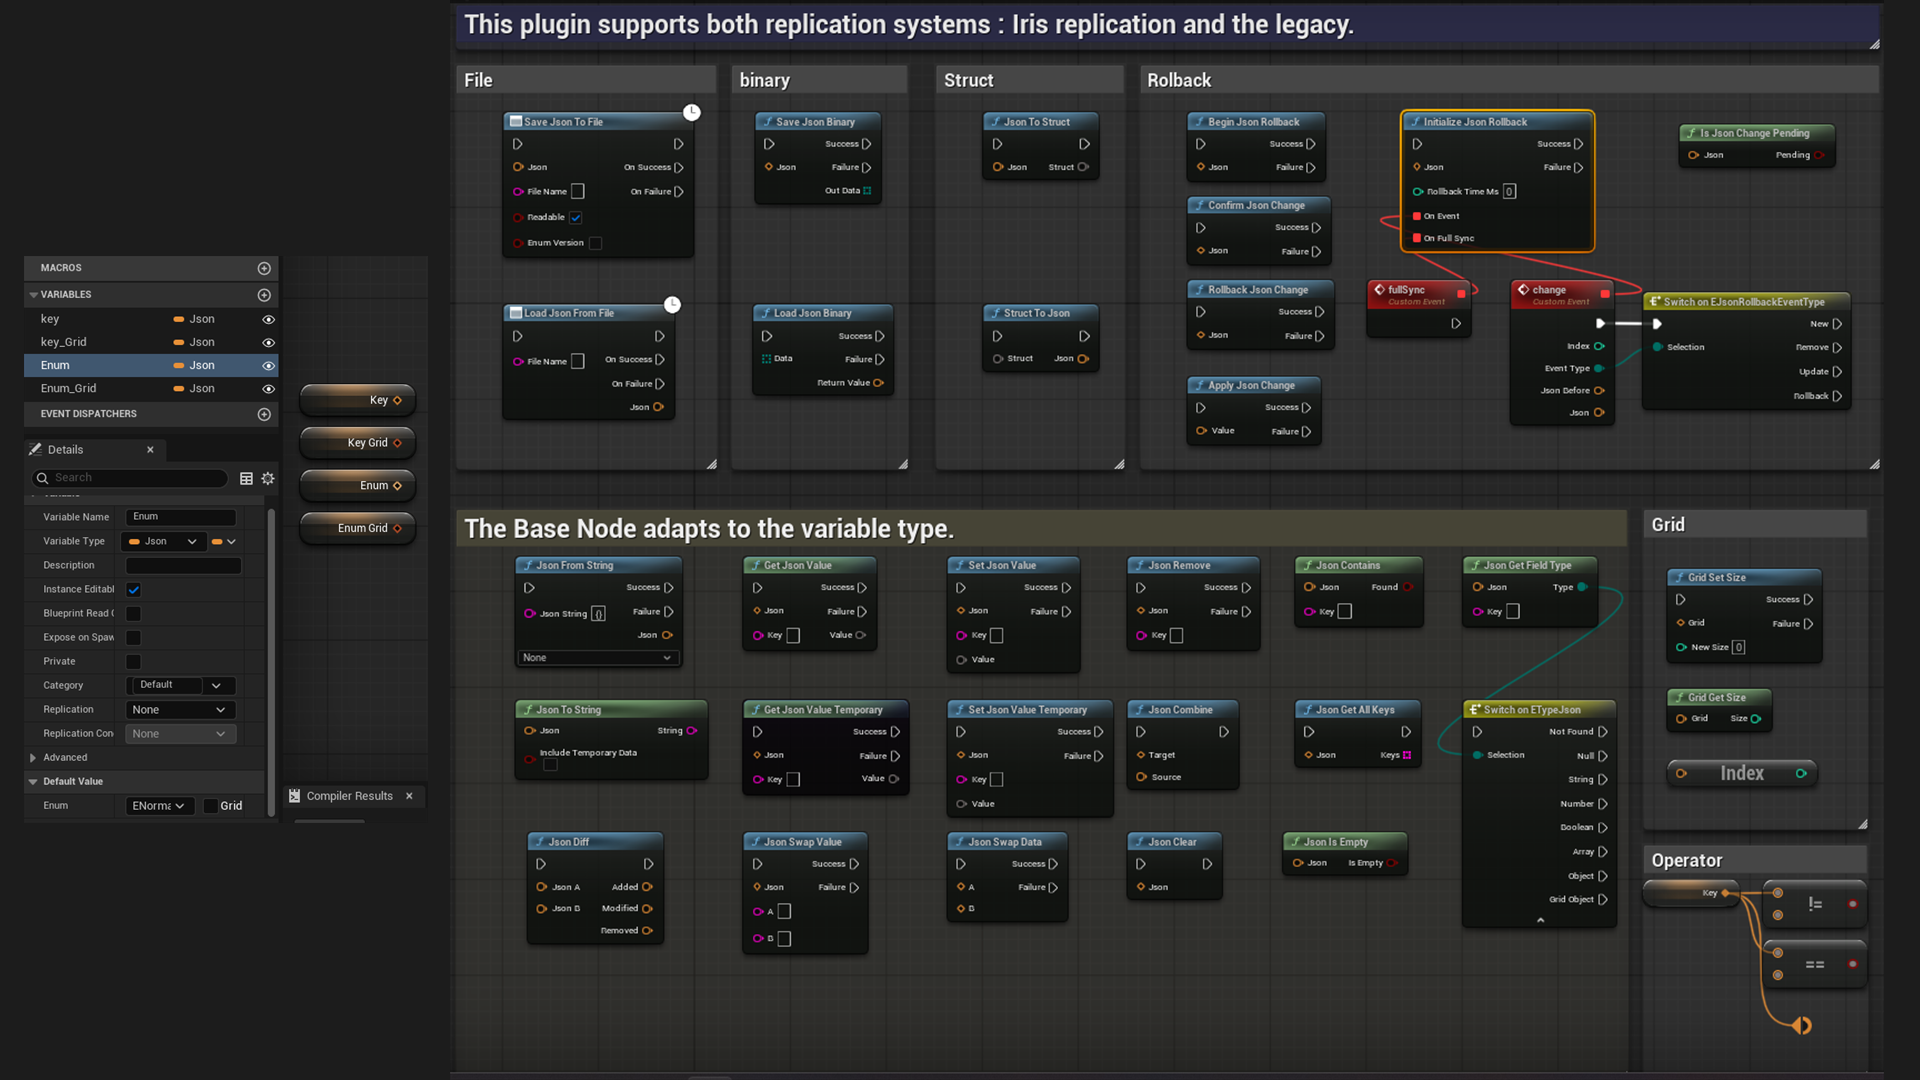The image size is (1920, 1080).
Task: Click the Switch on ETypeJson node icon
Action: tap(1474, 710)
